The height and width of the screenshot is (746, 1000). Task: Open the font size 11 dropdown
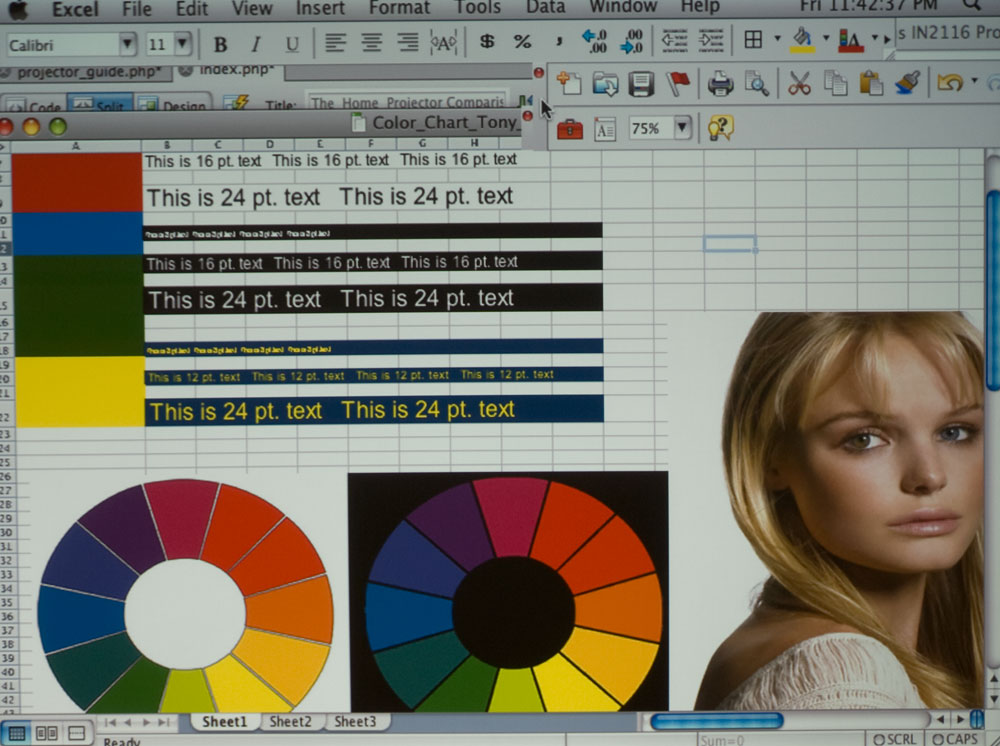(182, 44)
